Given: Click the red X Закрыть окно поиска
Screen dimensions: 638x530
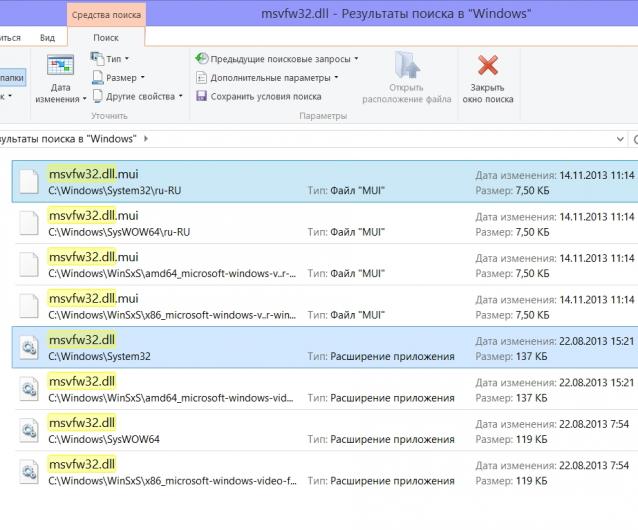Looking at the screenshot, I should point(487,65).
